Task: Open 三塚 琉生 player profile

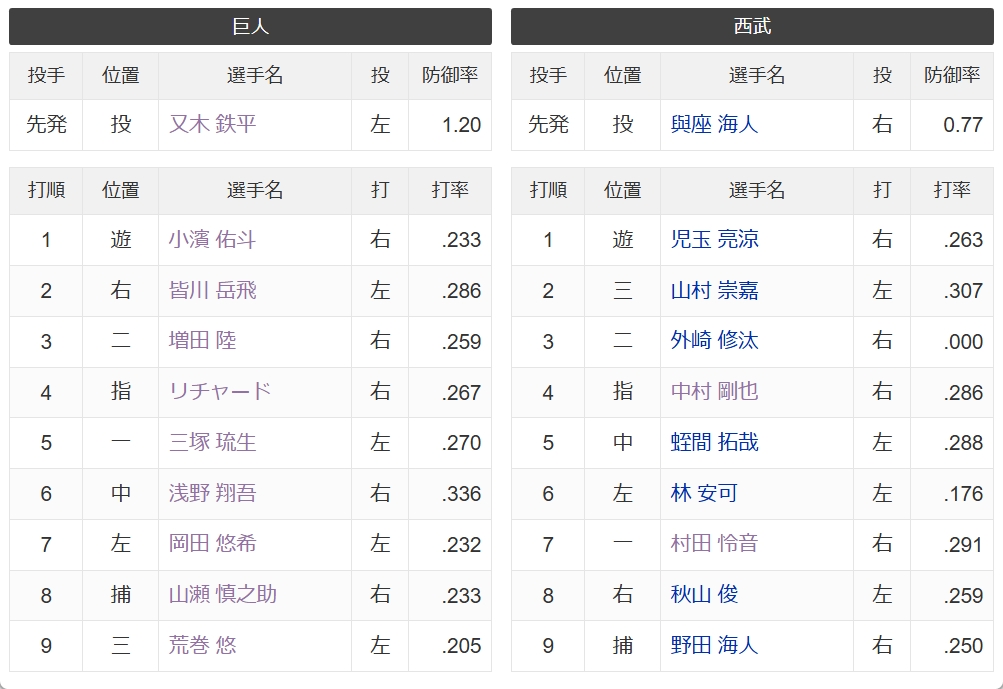Action: point(212,443)
